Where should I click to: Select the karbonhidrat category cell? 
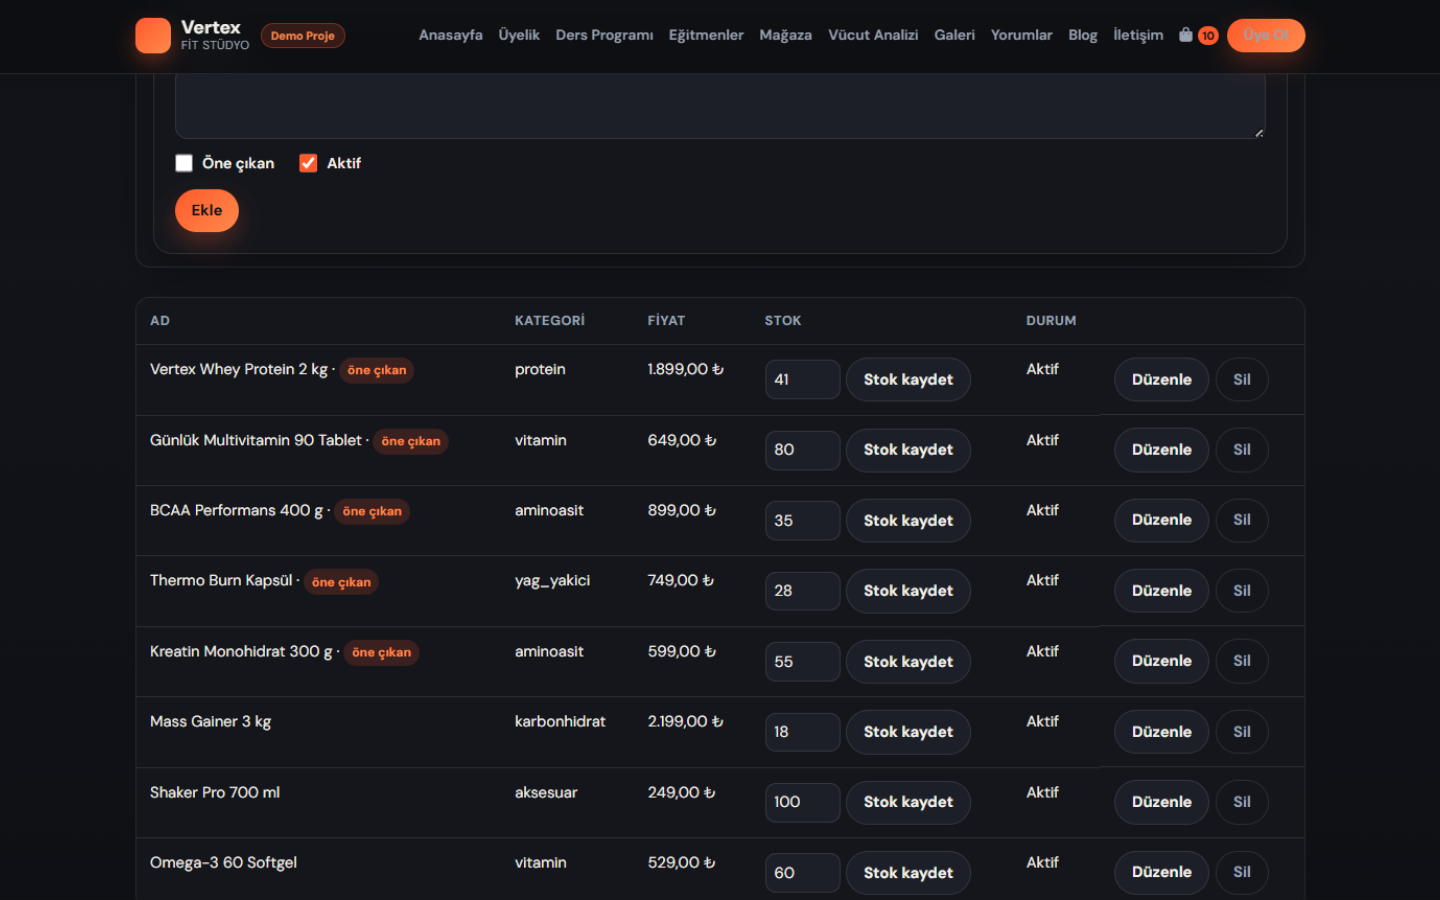[x=560, y=721]
